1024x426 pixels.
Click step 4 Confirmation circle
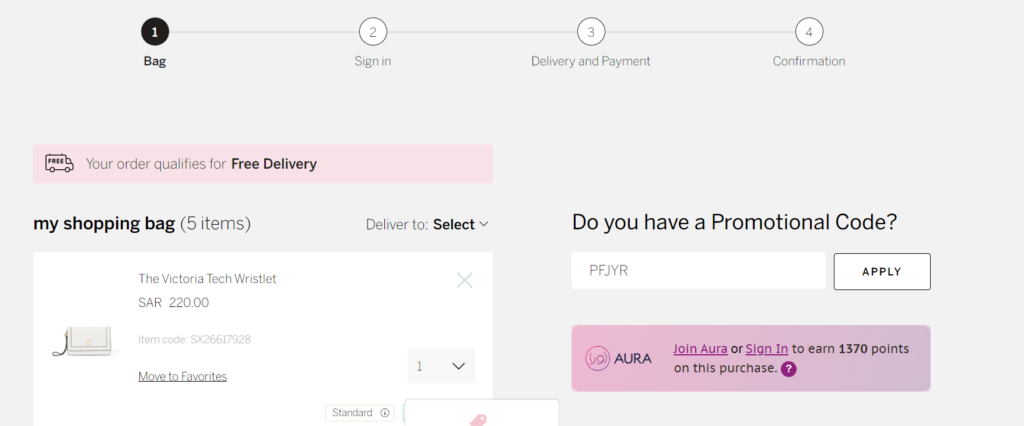point(809,32)
